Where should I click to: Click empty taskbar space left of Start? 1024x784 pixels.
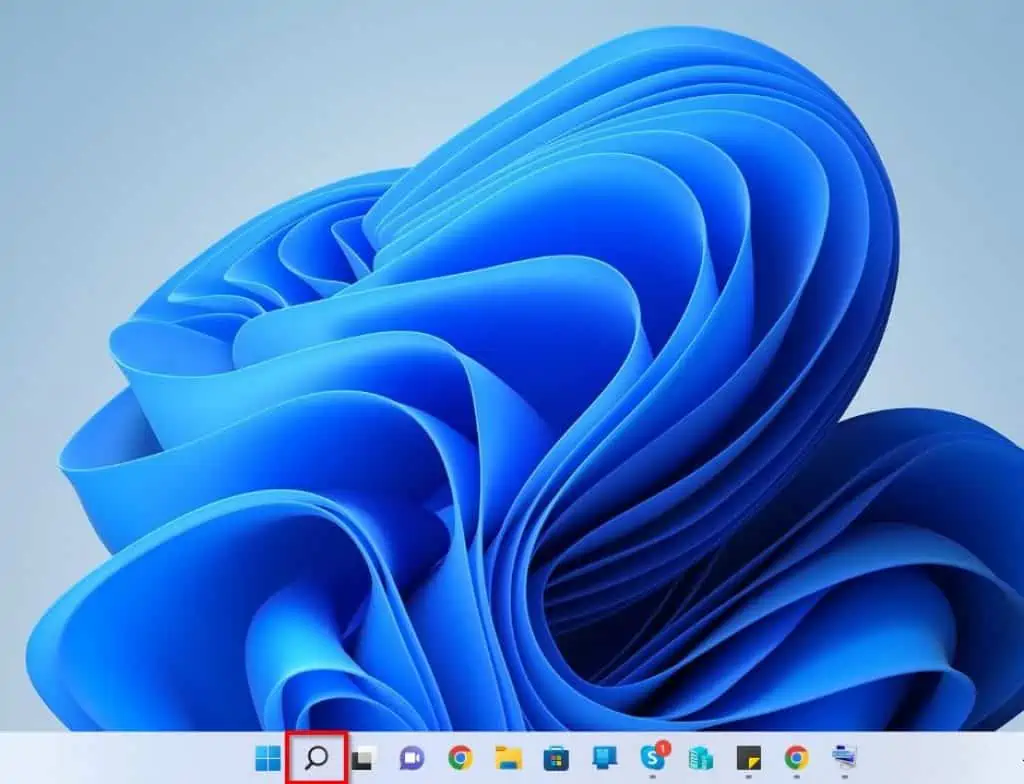(x=120, y=758)
